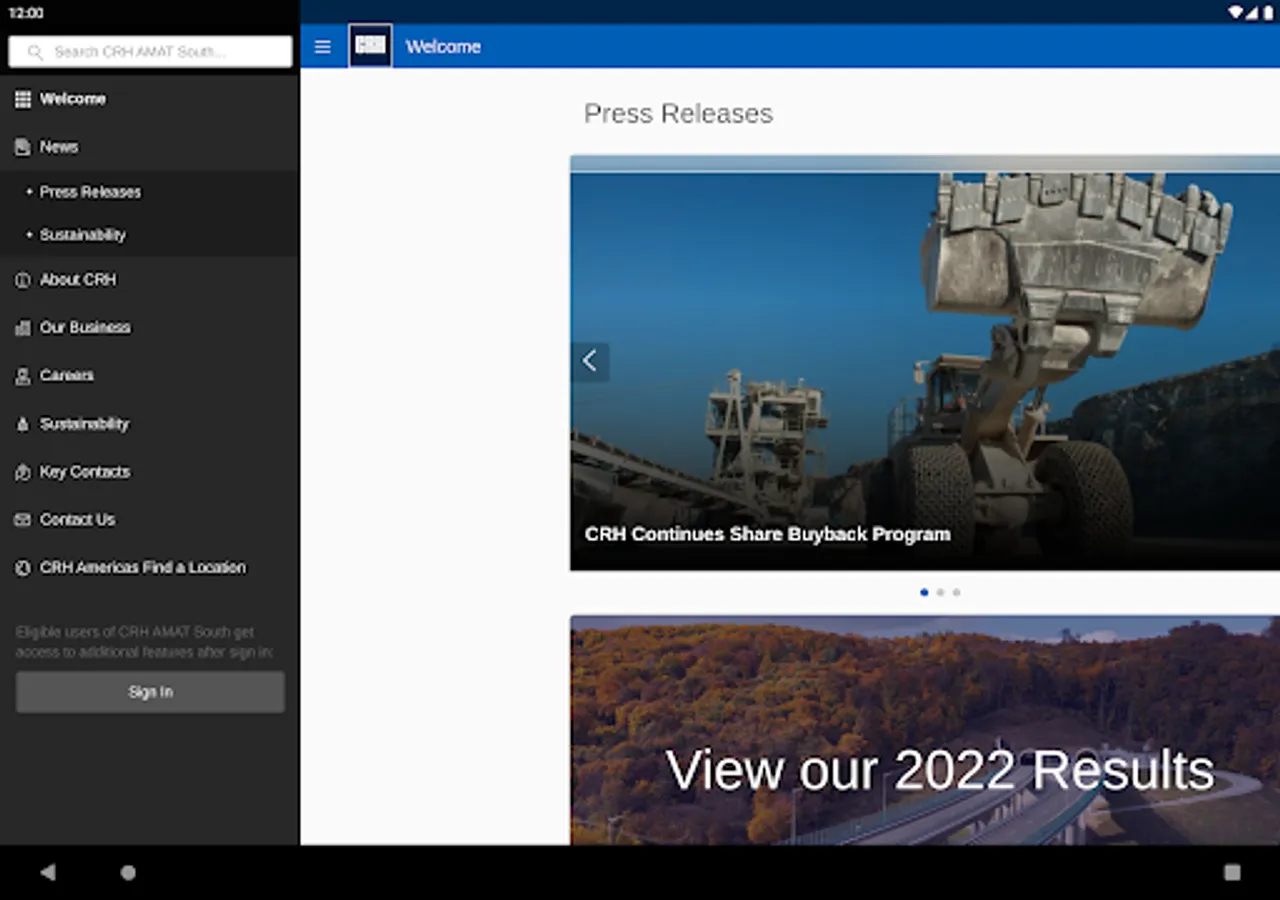Select the third carousel page dot
The width and height of the screenshot is (1280, 900).
(956, 592)
